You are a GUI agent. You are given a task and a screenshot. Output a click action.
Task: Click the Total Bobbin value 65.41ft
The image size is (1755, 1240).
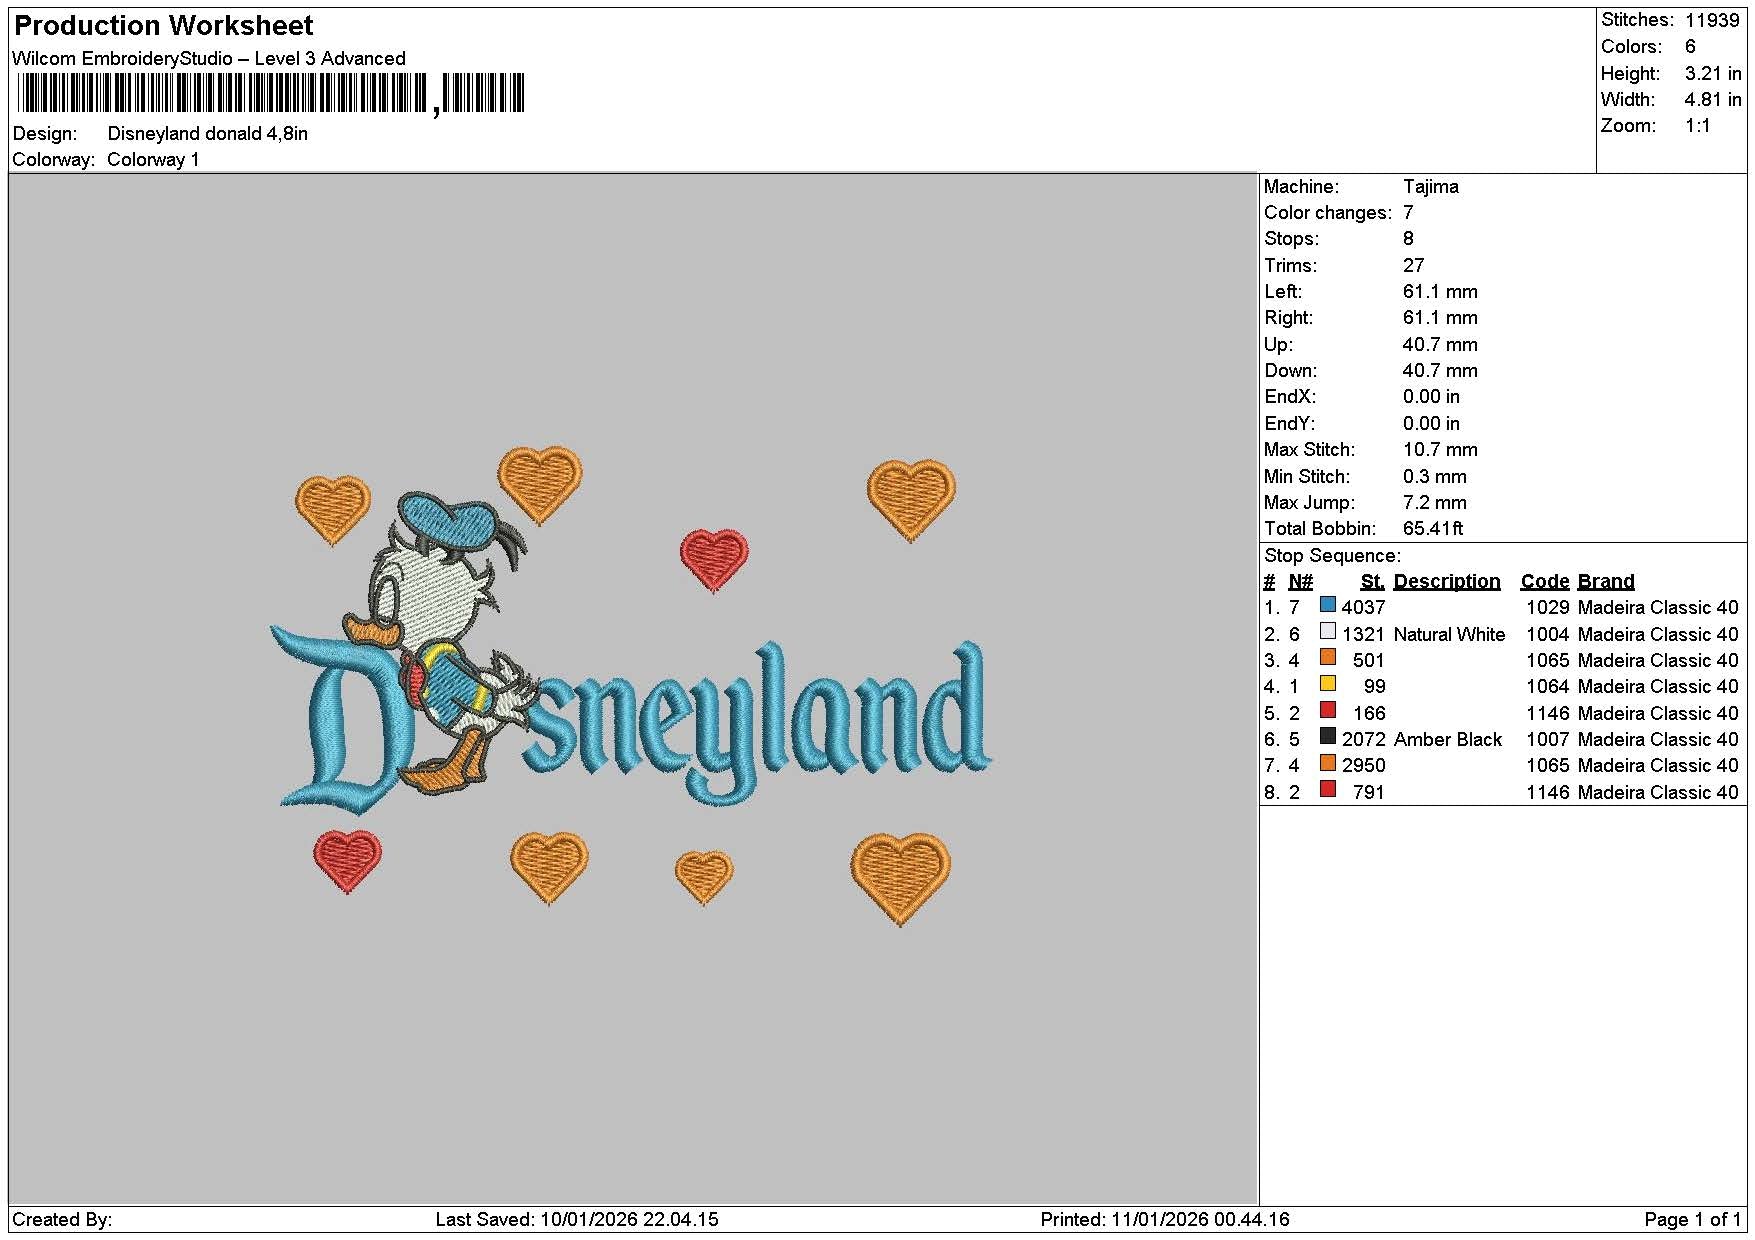1433,528
